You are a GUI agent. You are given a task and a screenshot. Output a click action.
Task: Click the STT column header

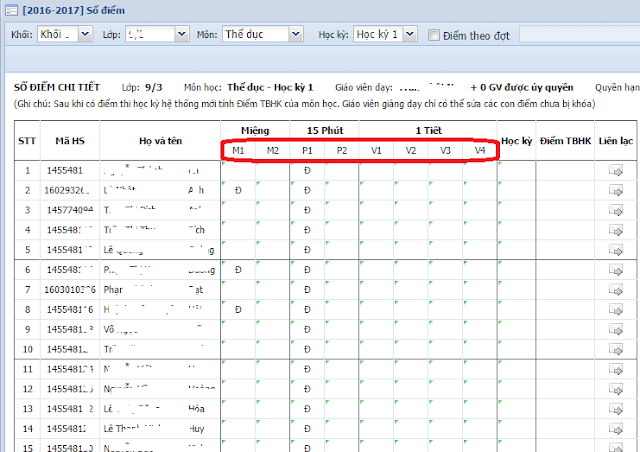point(27,141)
